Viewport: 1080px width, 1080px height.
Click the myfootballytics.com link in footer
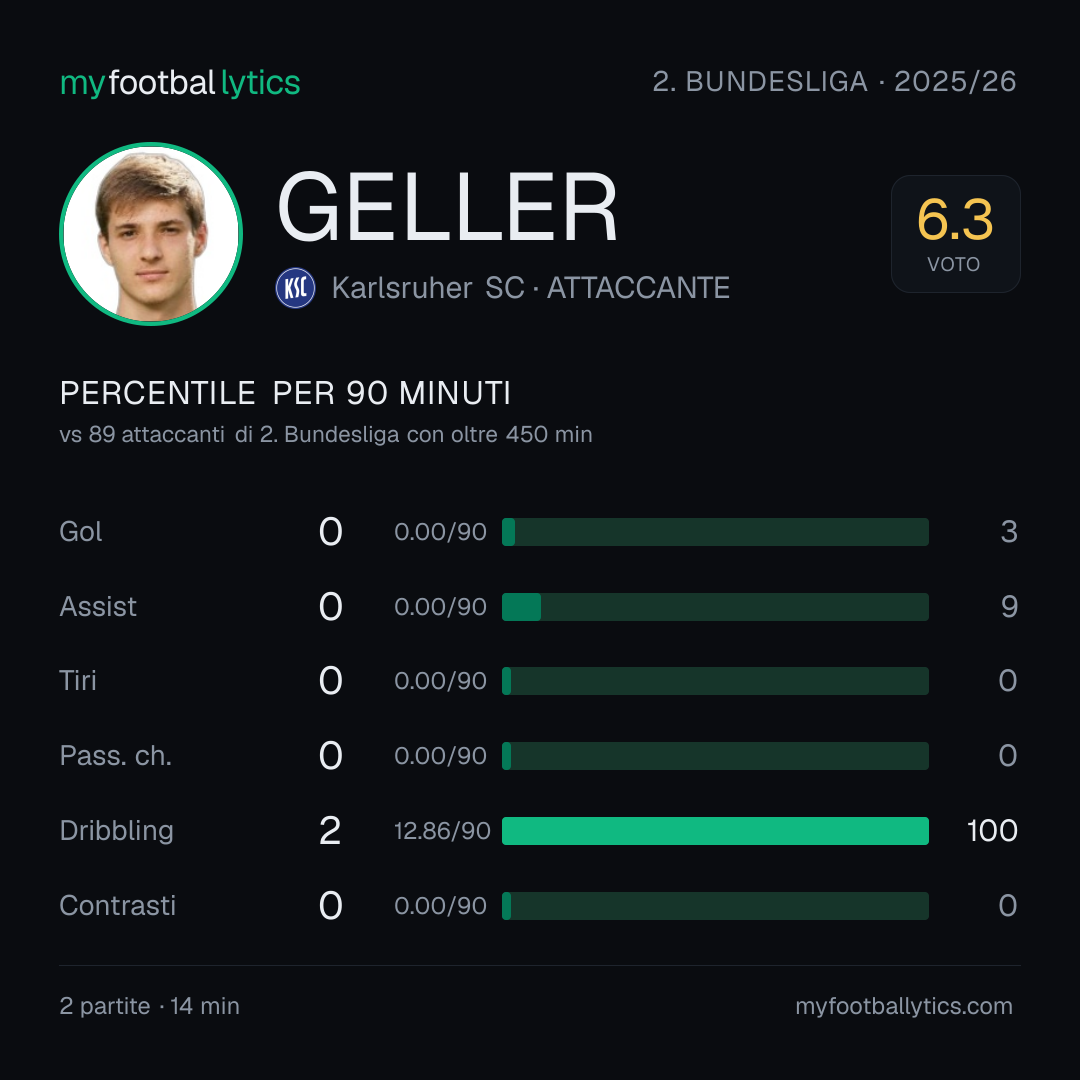904,1006
